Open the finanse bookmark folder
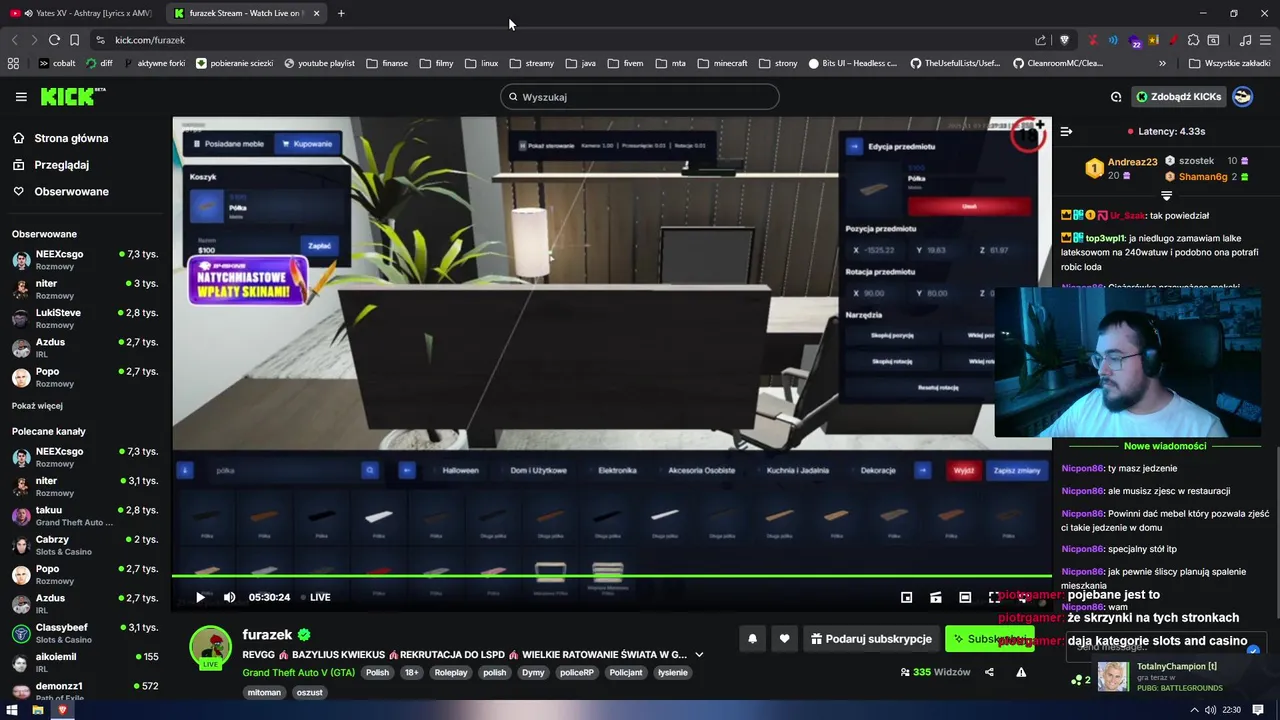1280x720 pixels. [x=387, y=63]
